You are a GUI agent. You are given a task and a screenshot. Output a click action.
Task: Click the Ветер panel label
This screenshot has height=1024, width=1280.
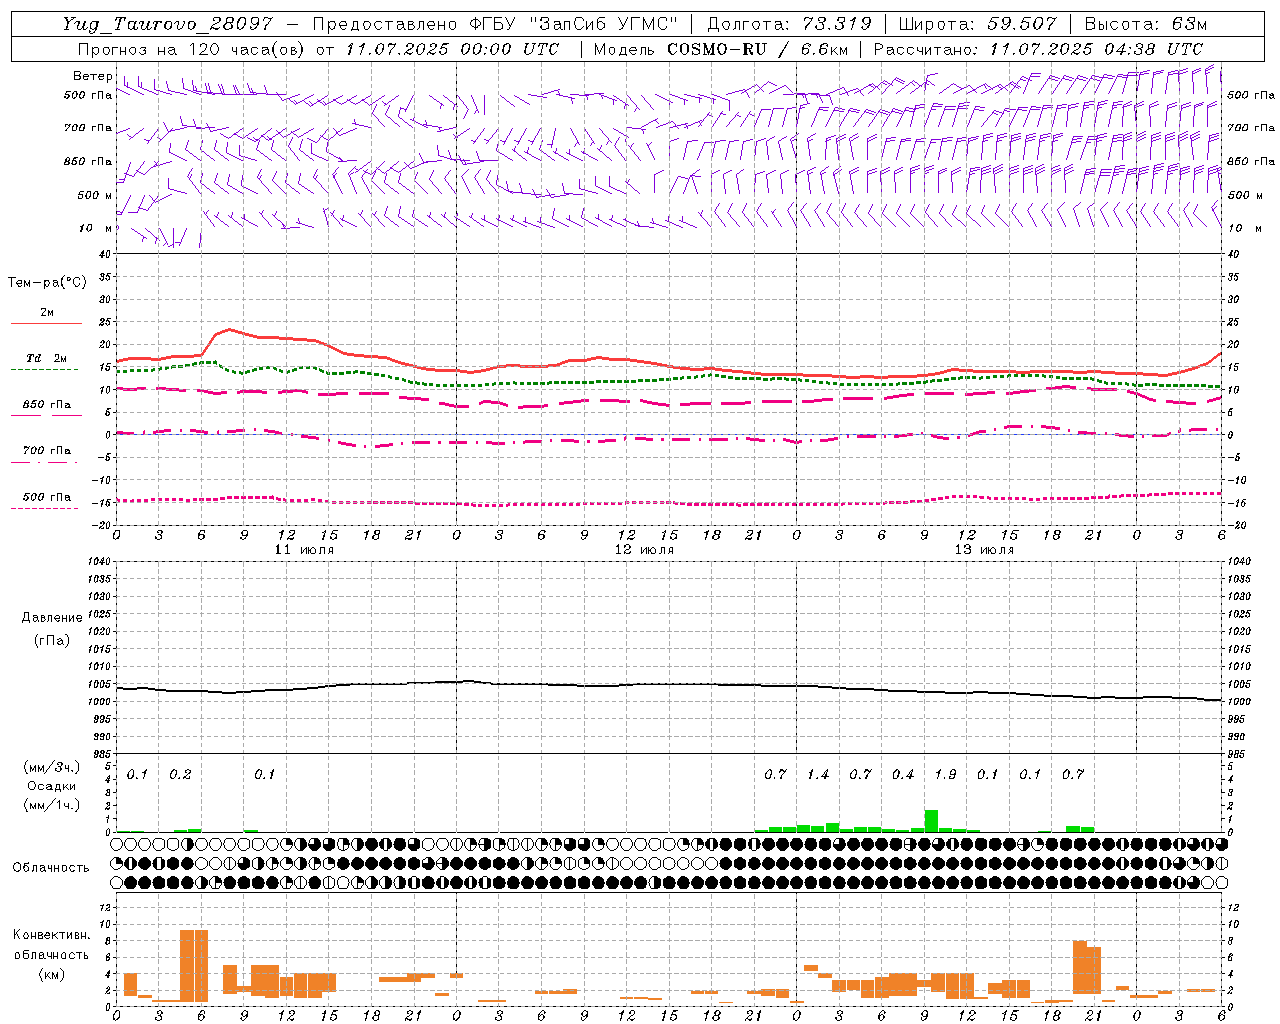(92, 76)
